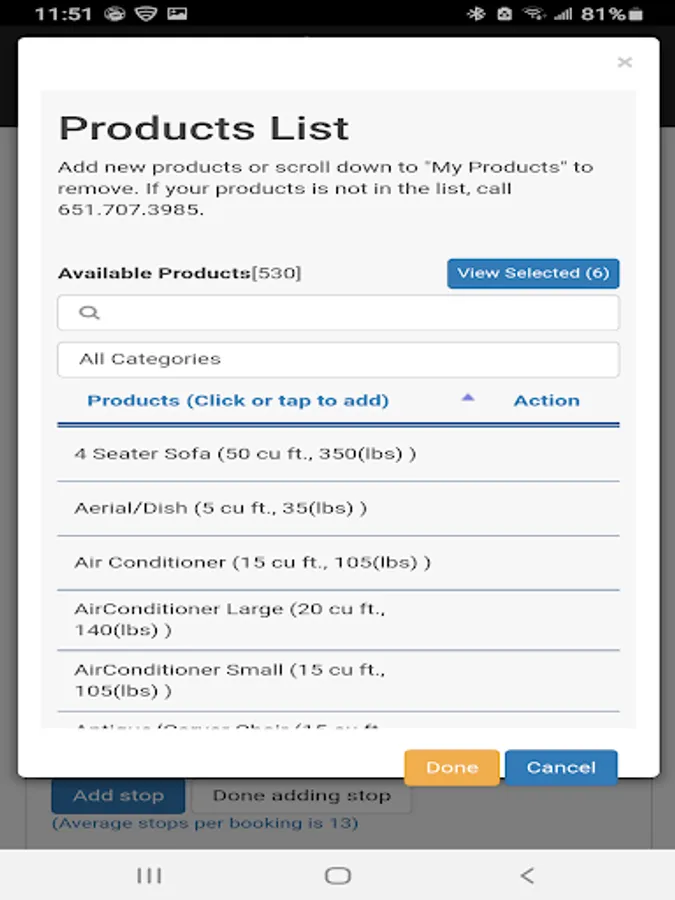Viewport: 675px width, 900px height.
Task: Click the search magnifier icon
Action: point(89,313)
